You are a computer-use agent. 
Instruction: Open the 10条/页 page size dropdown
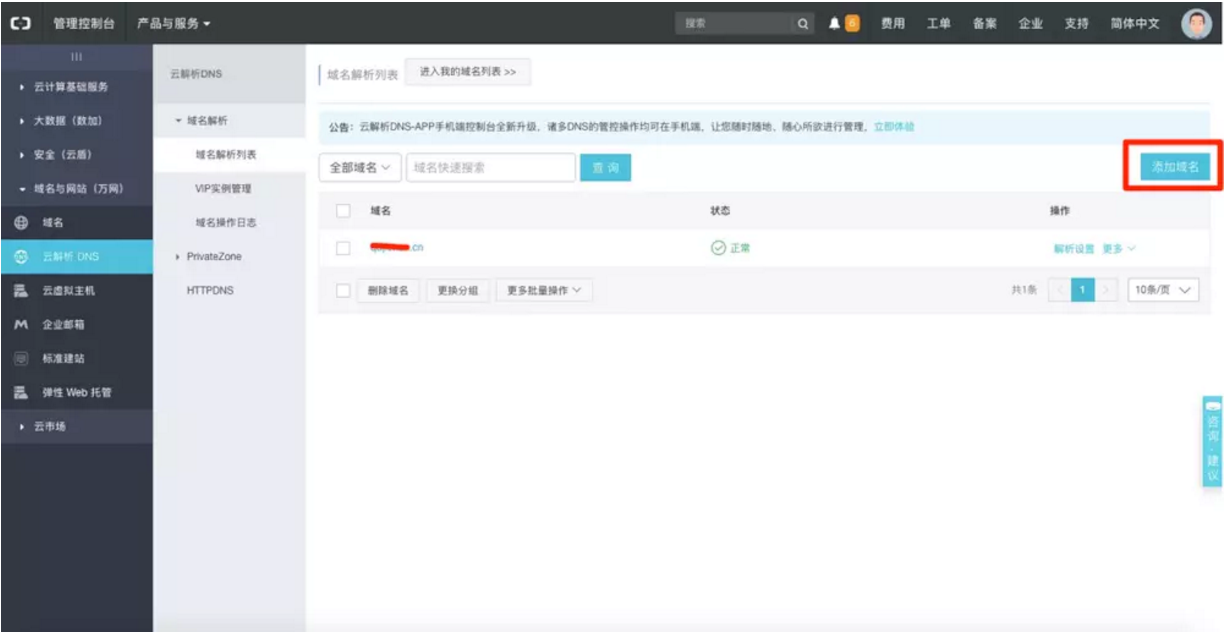(x=1163, y=290)
